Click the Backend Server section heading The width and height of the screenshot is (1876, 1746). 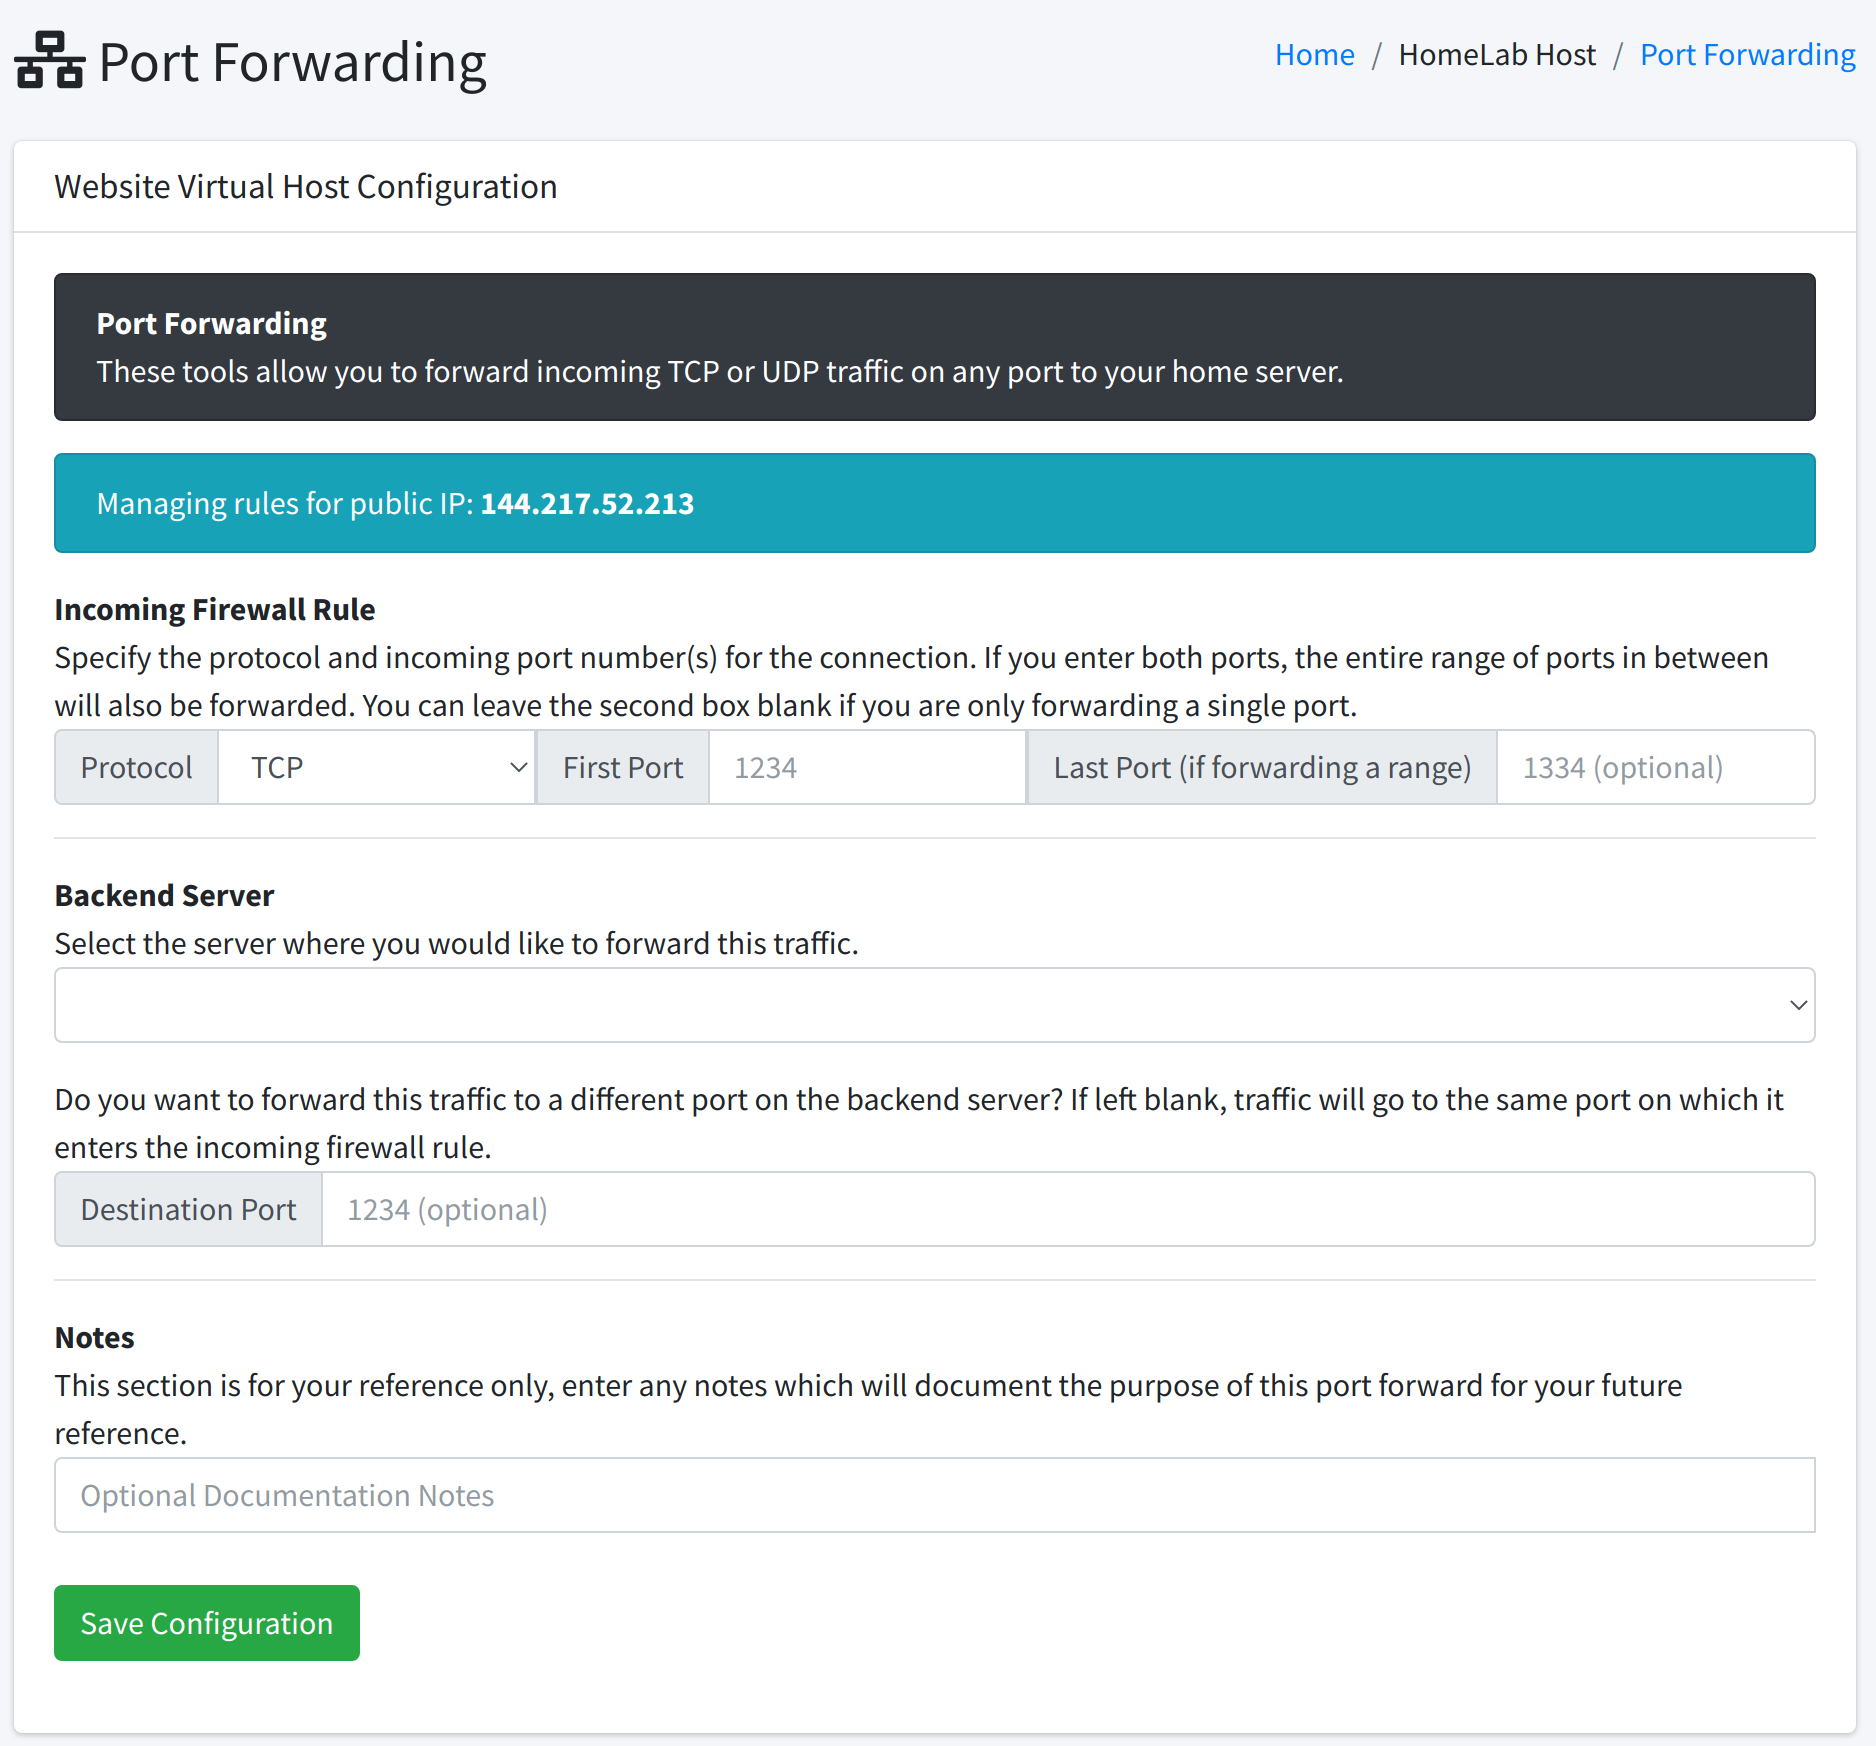163,895
